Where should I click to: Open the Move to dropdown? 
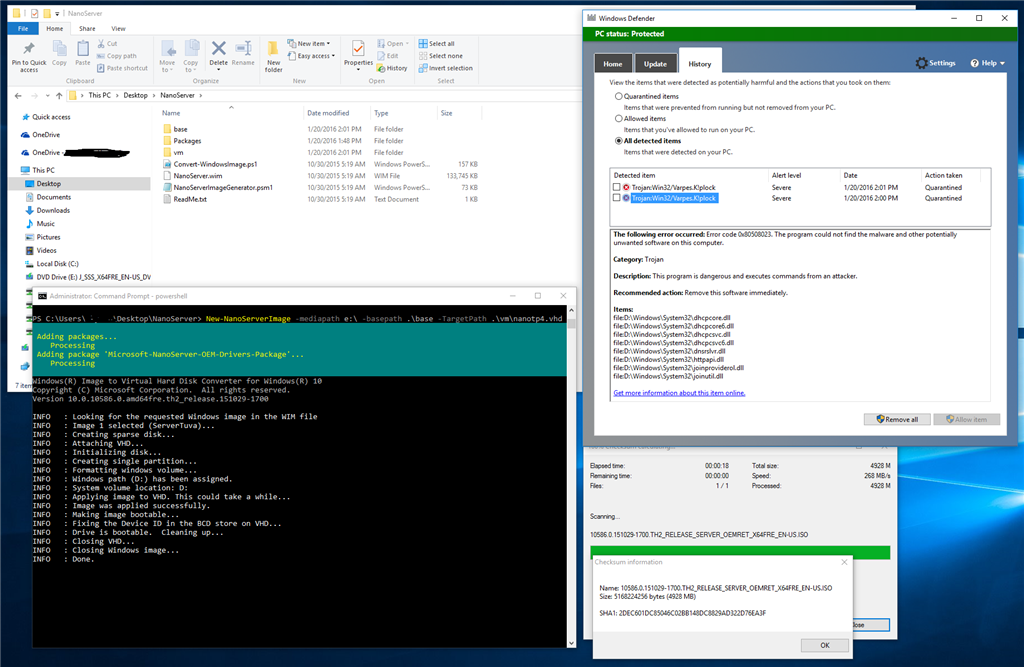[x=167, y=56]
